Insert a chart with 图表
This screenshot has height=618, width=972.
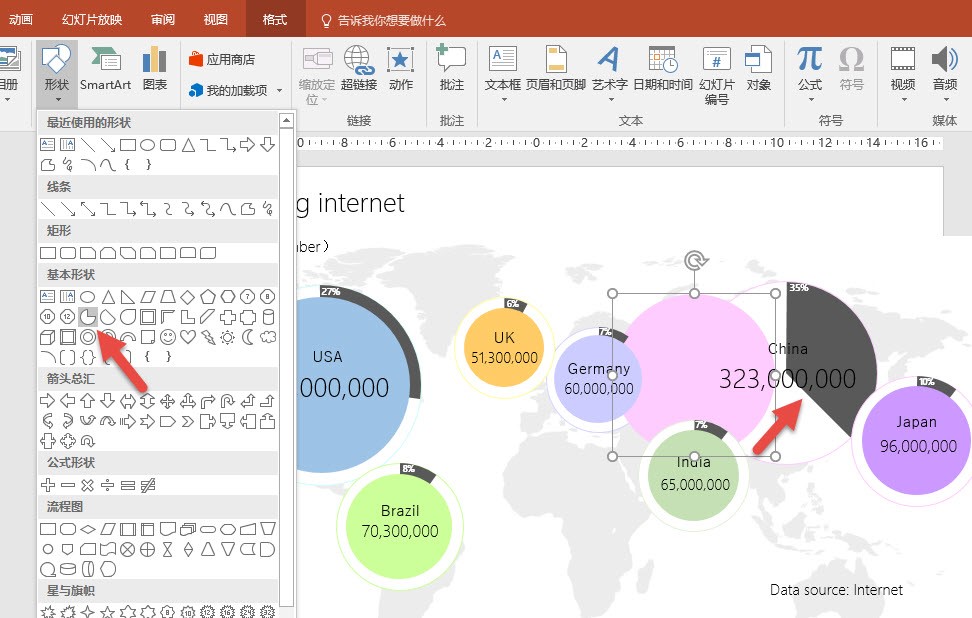tap(154, 69)
